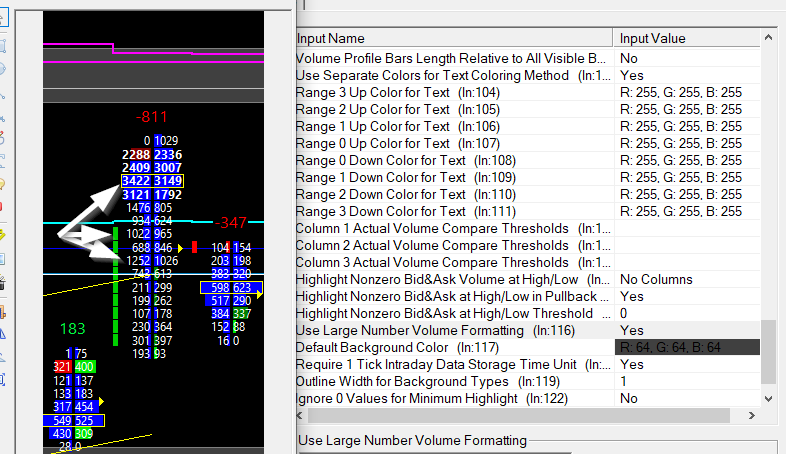The width and height of the screenshot is (786, 454).
Task: Click the inputs list scroll up arrow
Action: (x=768, y=38)
